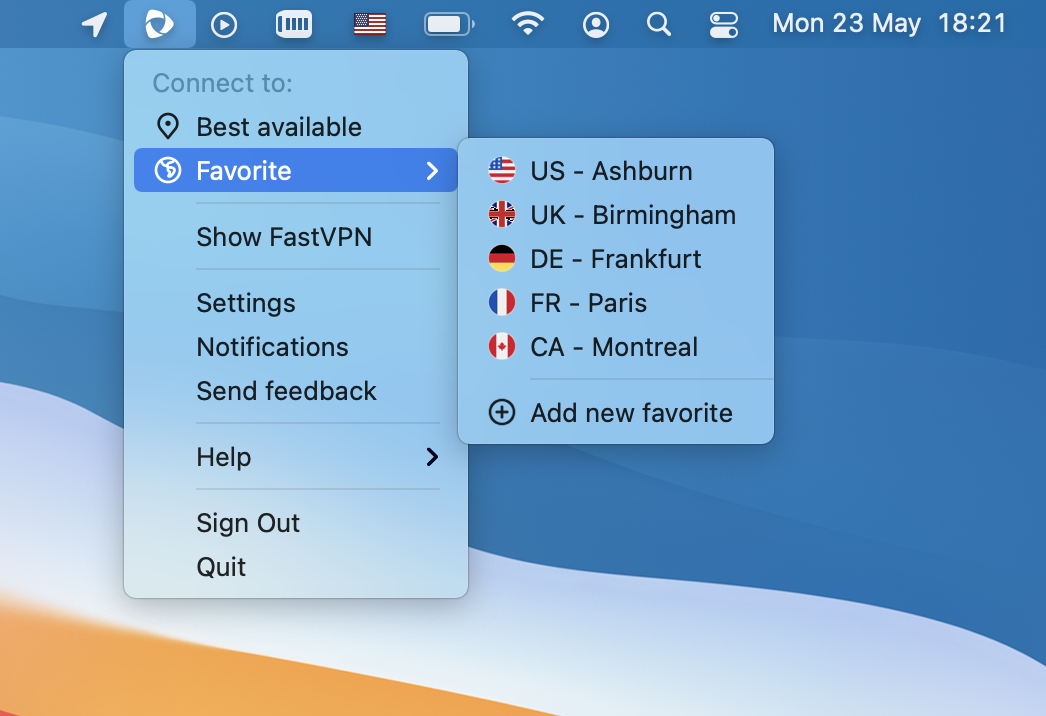
Task: Connect to DE - Frankfurt
Action: point(616,259)
